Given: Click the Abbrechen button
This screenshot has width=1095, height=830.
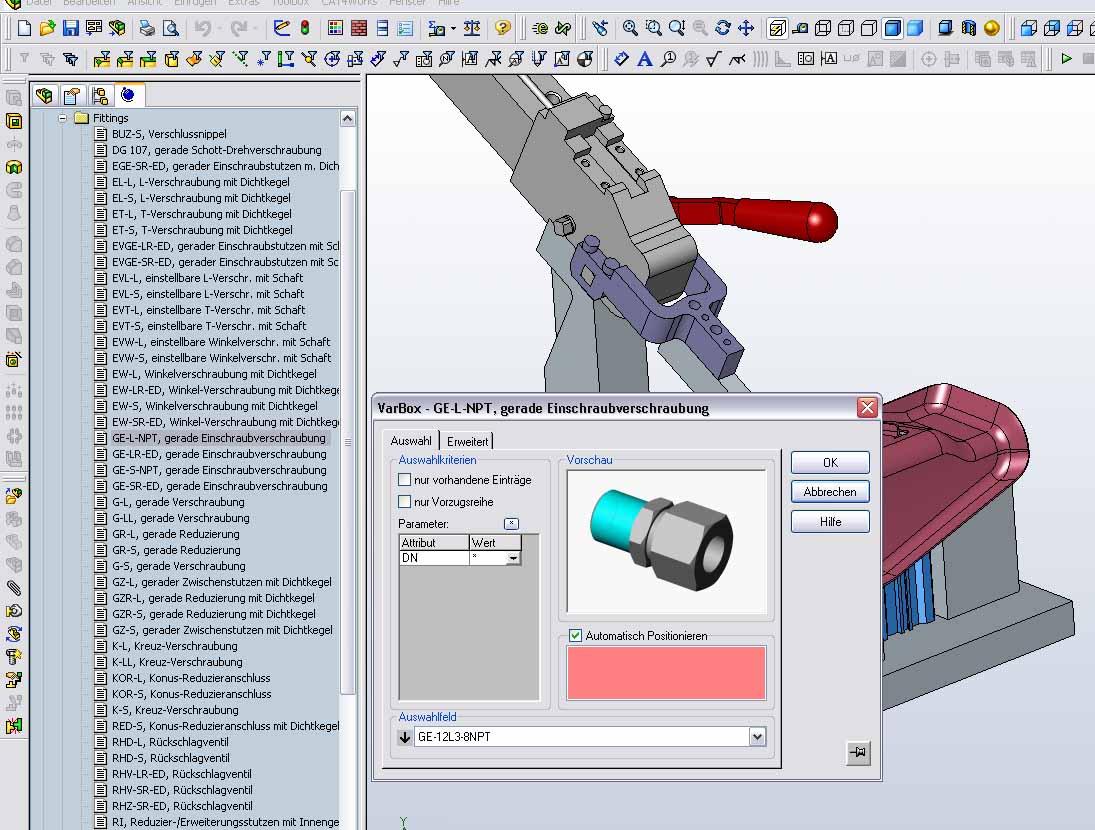Looking at the screenshot, I should tap(830, 492).
